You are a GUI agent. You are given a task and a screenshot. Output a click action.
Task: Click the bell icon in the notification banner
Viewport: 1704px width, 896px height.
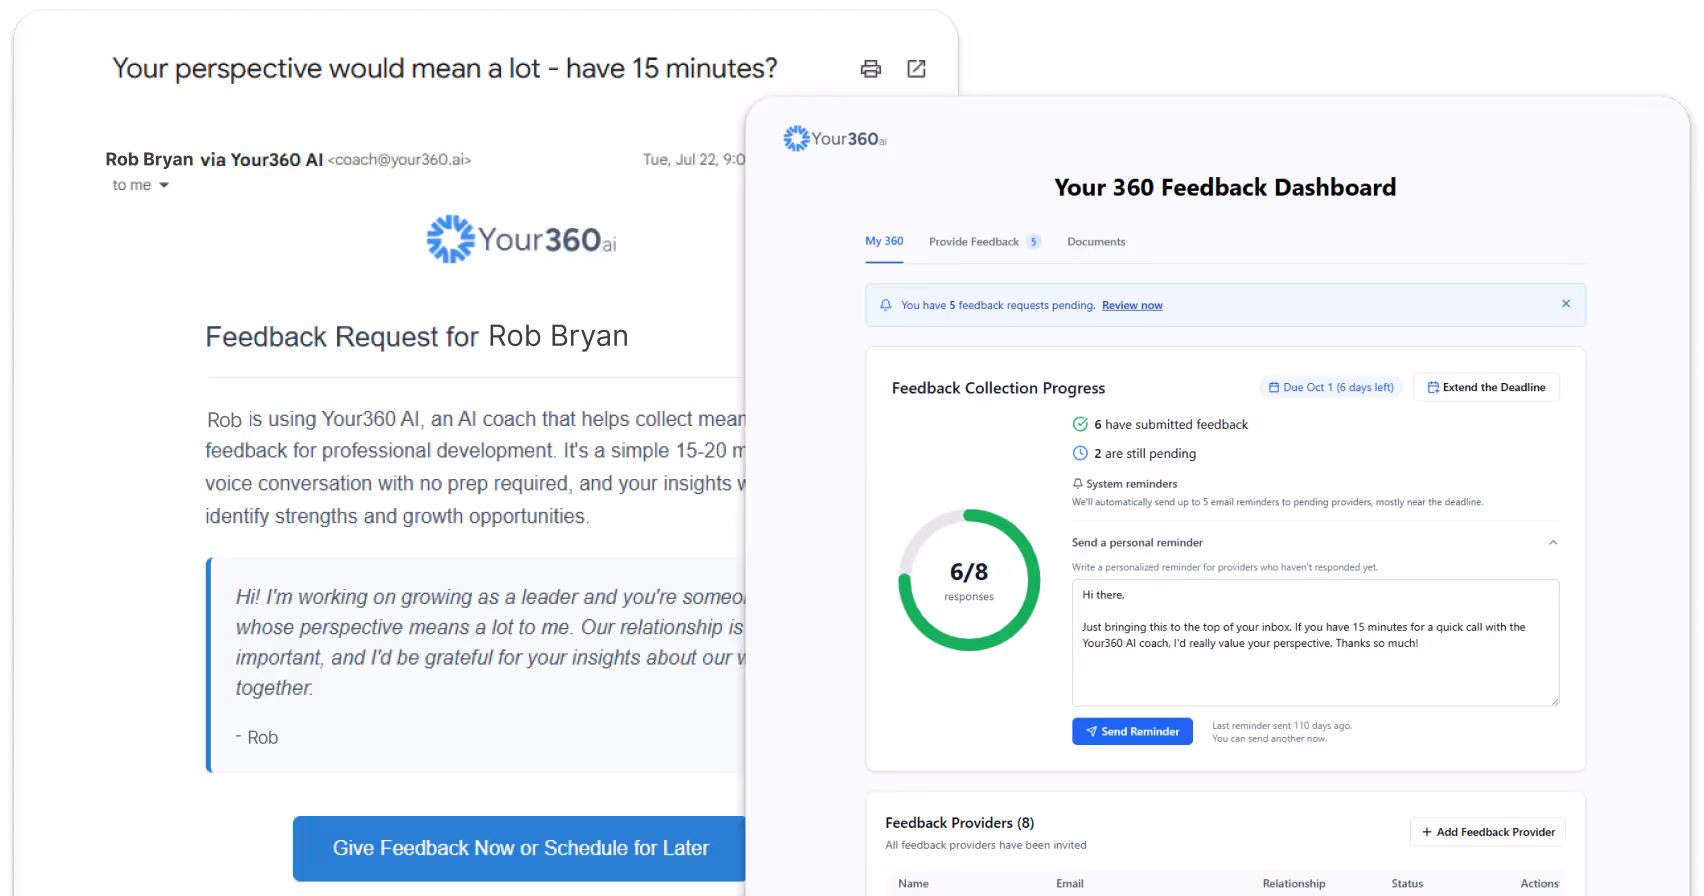(885, 305)
